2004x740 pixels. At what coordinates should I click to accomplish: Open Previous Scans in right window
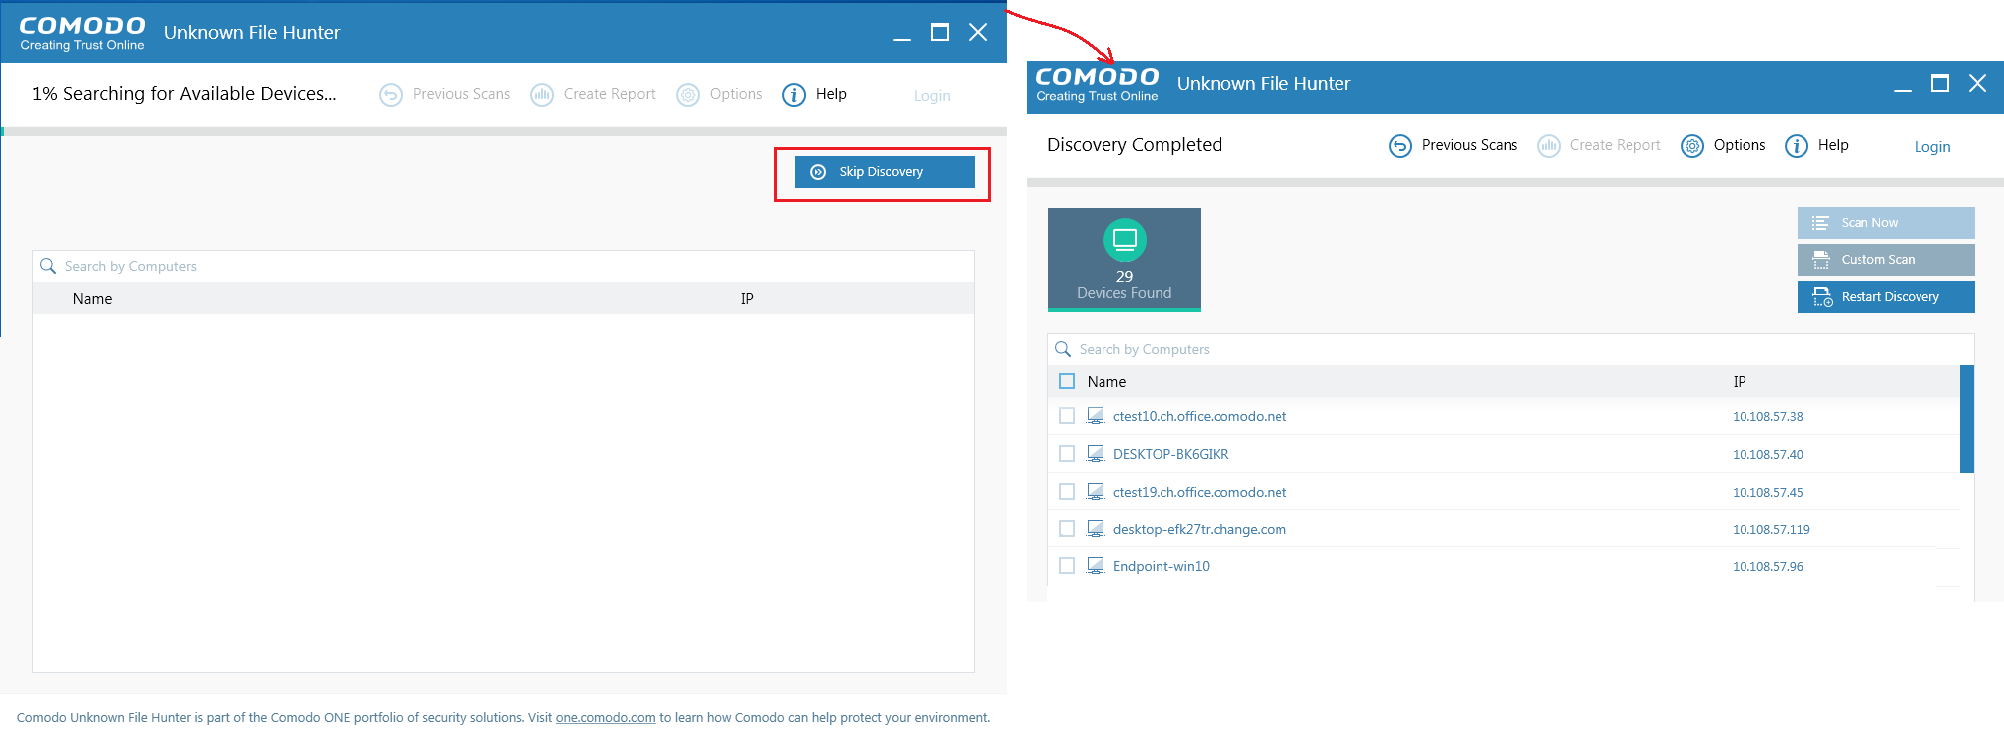pyautogui.click(x=1469, y=145)
